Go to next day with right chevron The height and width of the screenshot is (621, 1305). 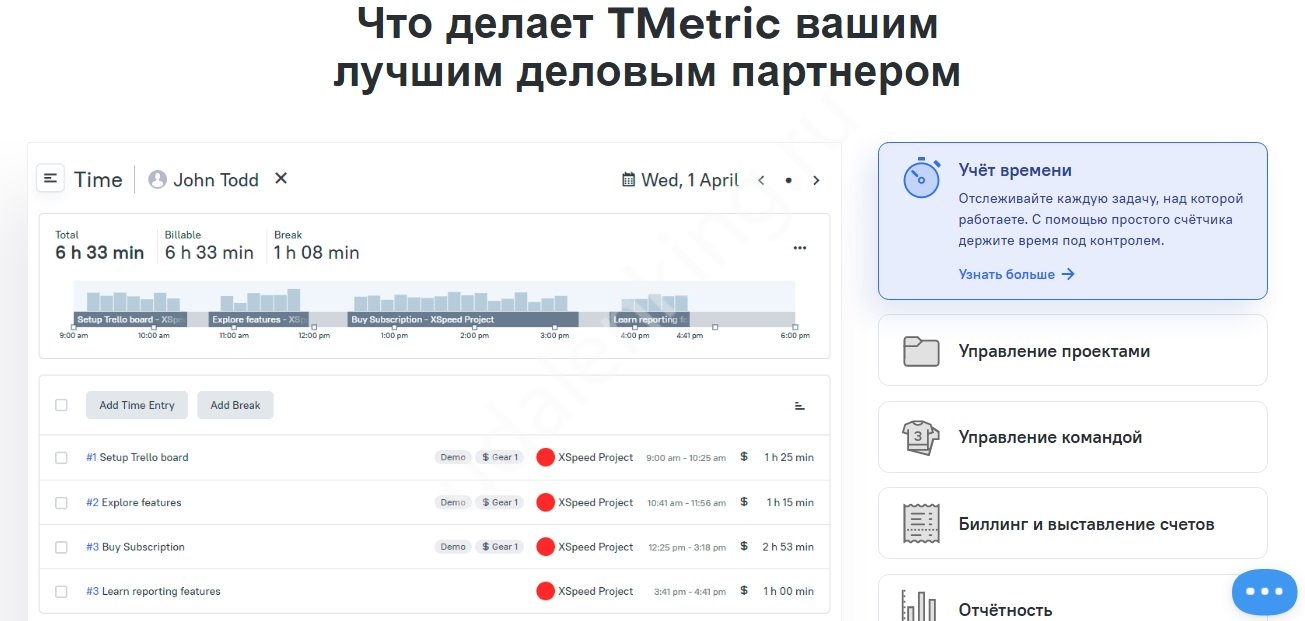(x=816, y=180)
